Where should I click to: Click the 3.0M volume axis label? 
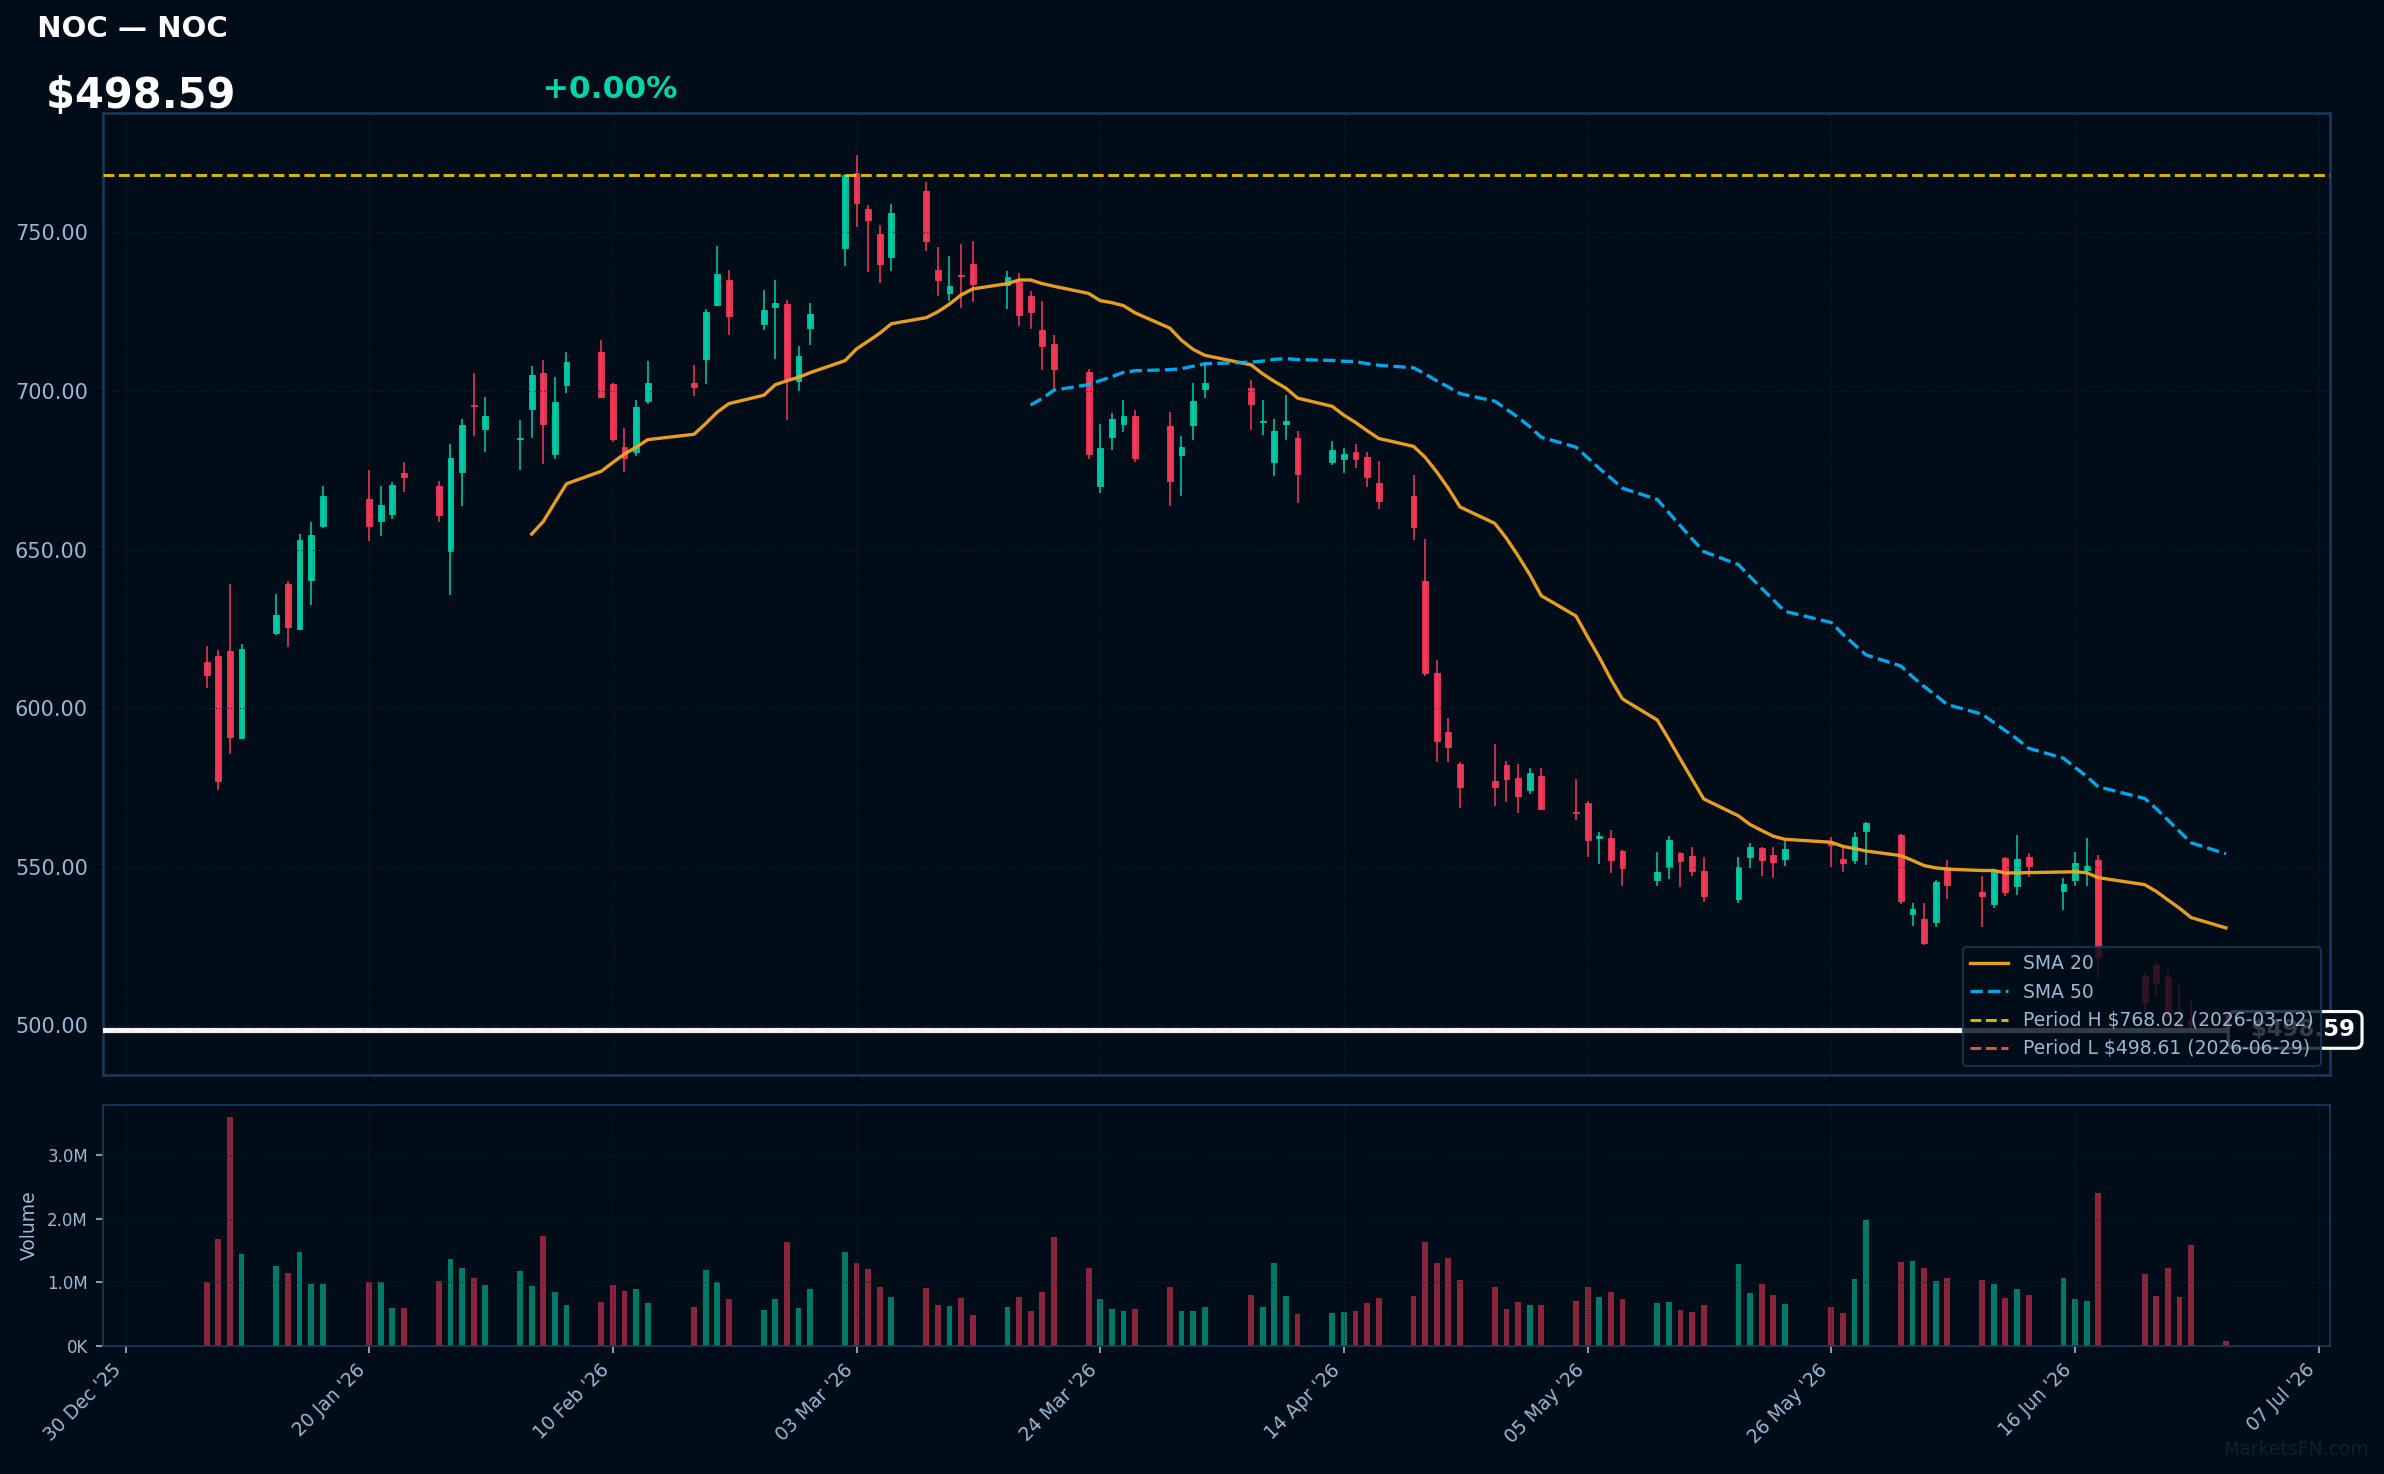pyautogui.click(x=68, y=1156)
